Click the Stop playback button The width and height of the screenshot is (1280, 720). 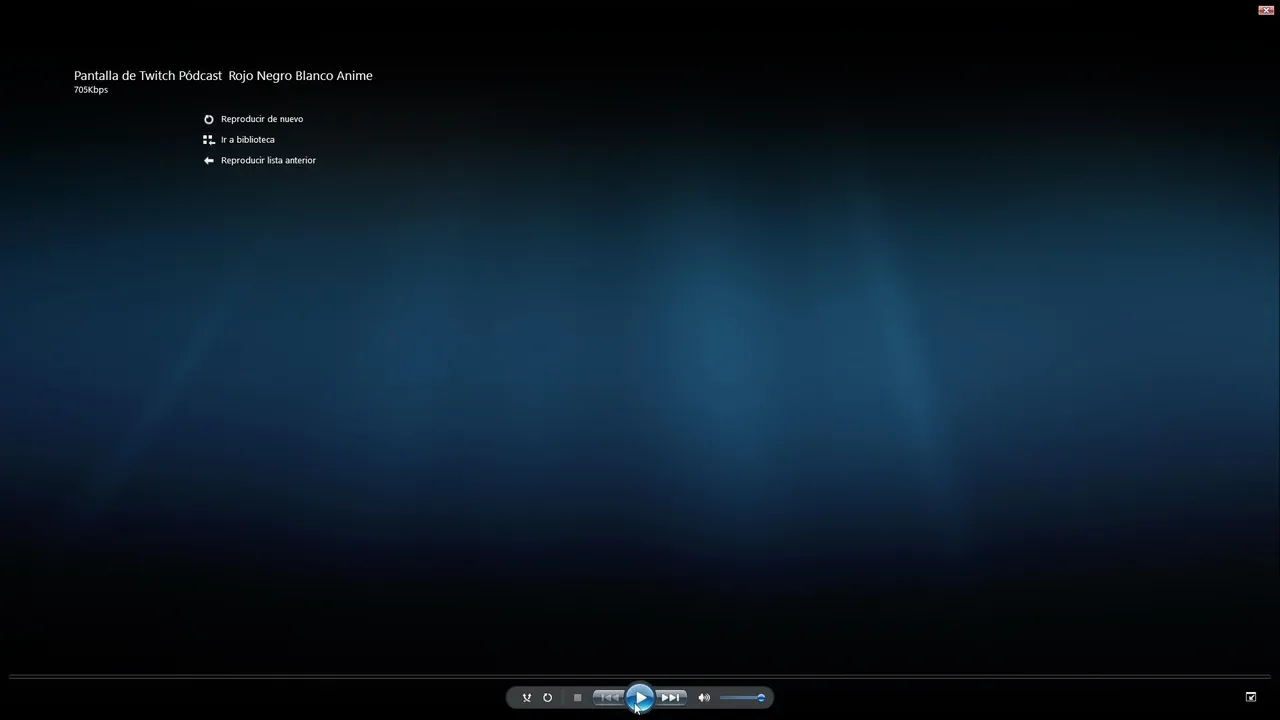(x=577, y=698)
